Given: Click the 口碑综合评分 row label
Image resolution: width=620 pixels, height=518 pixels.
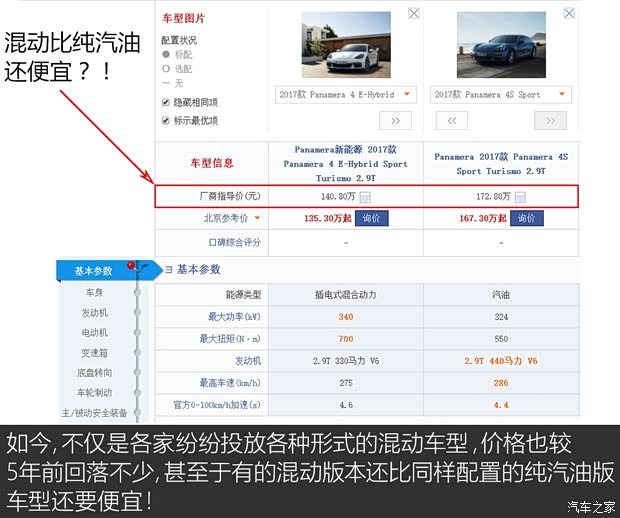Looking at the screenshot, I should click(x=235, y=242).
